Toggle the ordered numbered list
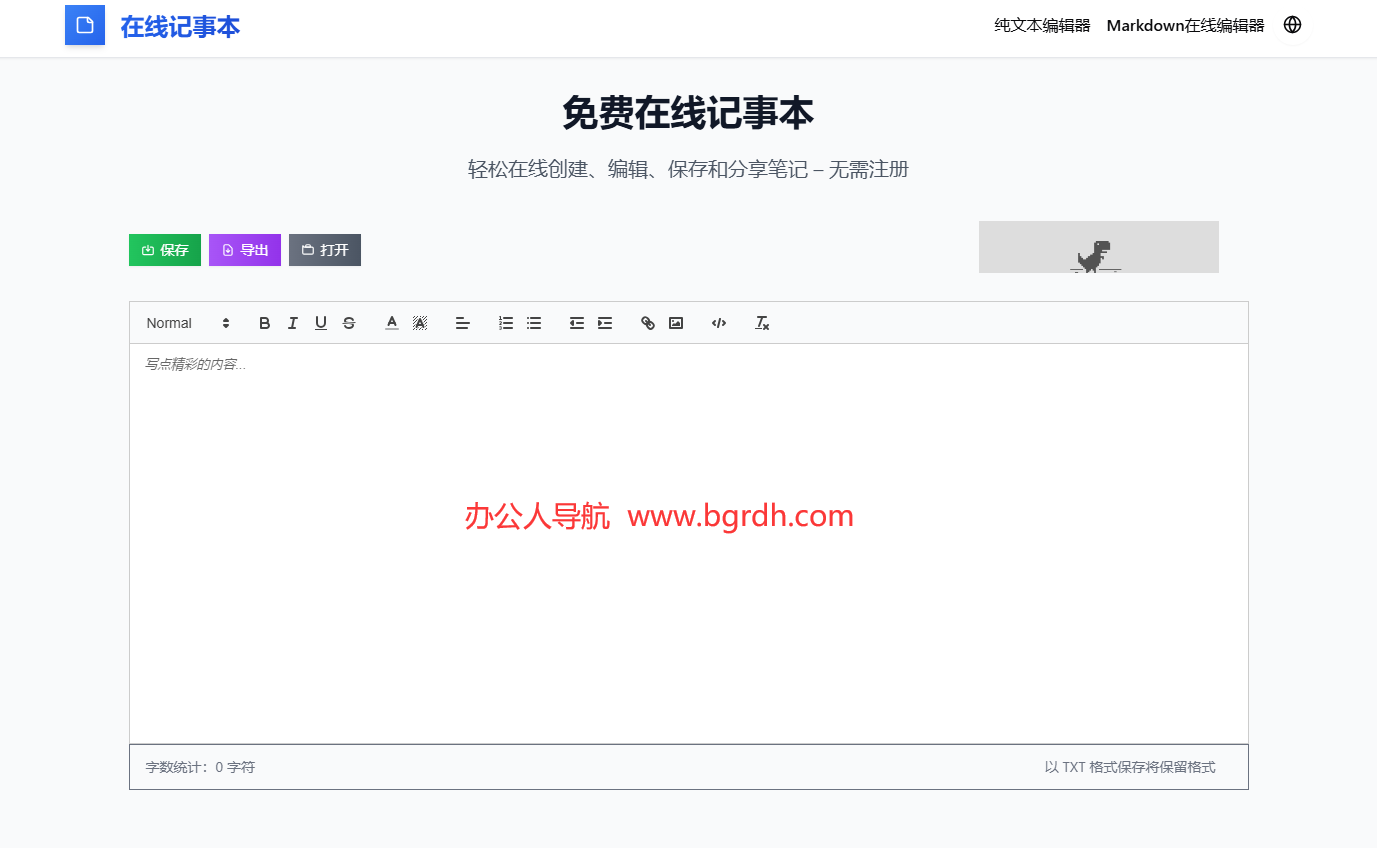This screenshot has width=1377, height=848. coord(505,322)
